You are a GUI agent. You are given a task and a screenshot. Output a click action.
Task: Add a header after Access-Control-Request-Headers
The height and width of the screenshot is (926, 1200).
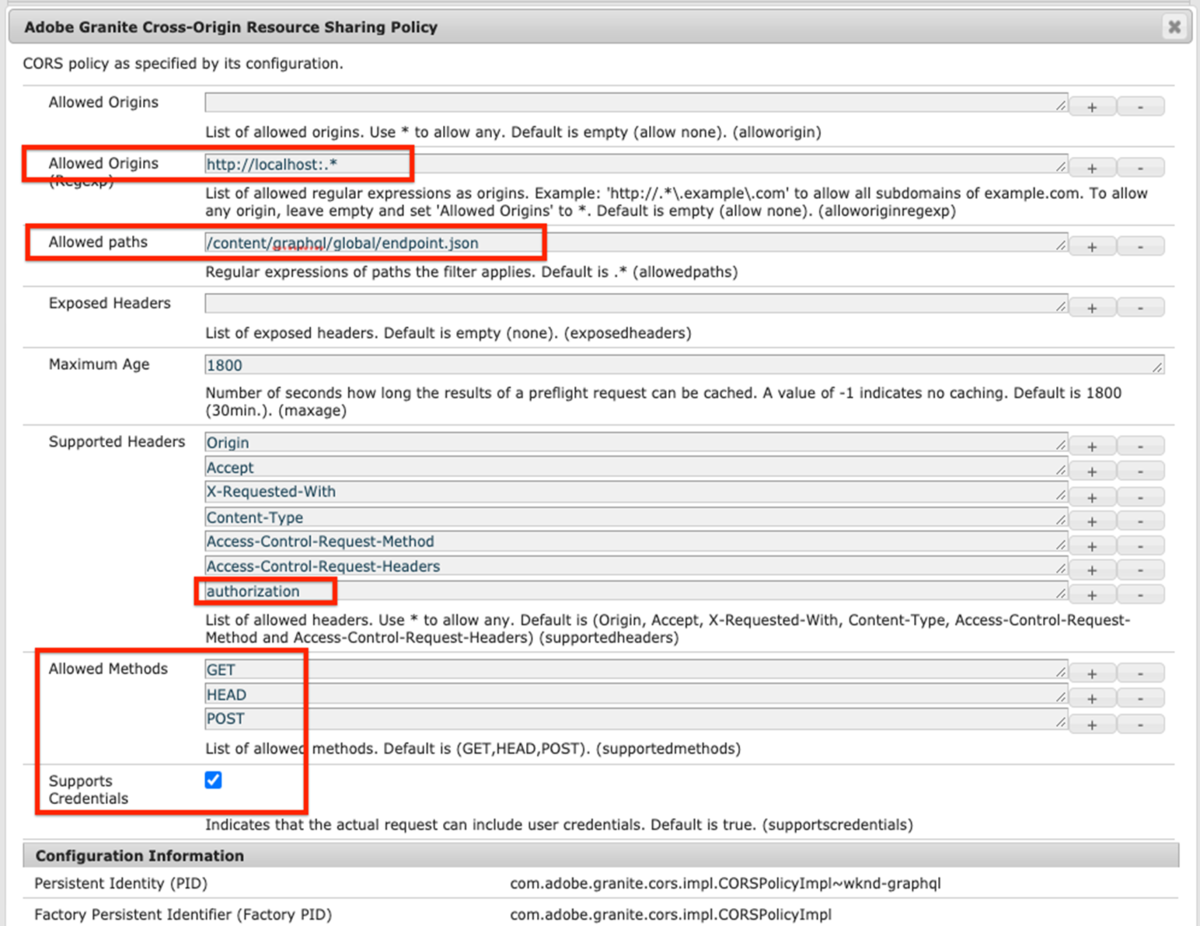pyautogui.click(x=1092, y=570)
